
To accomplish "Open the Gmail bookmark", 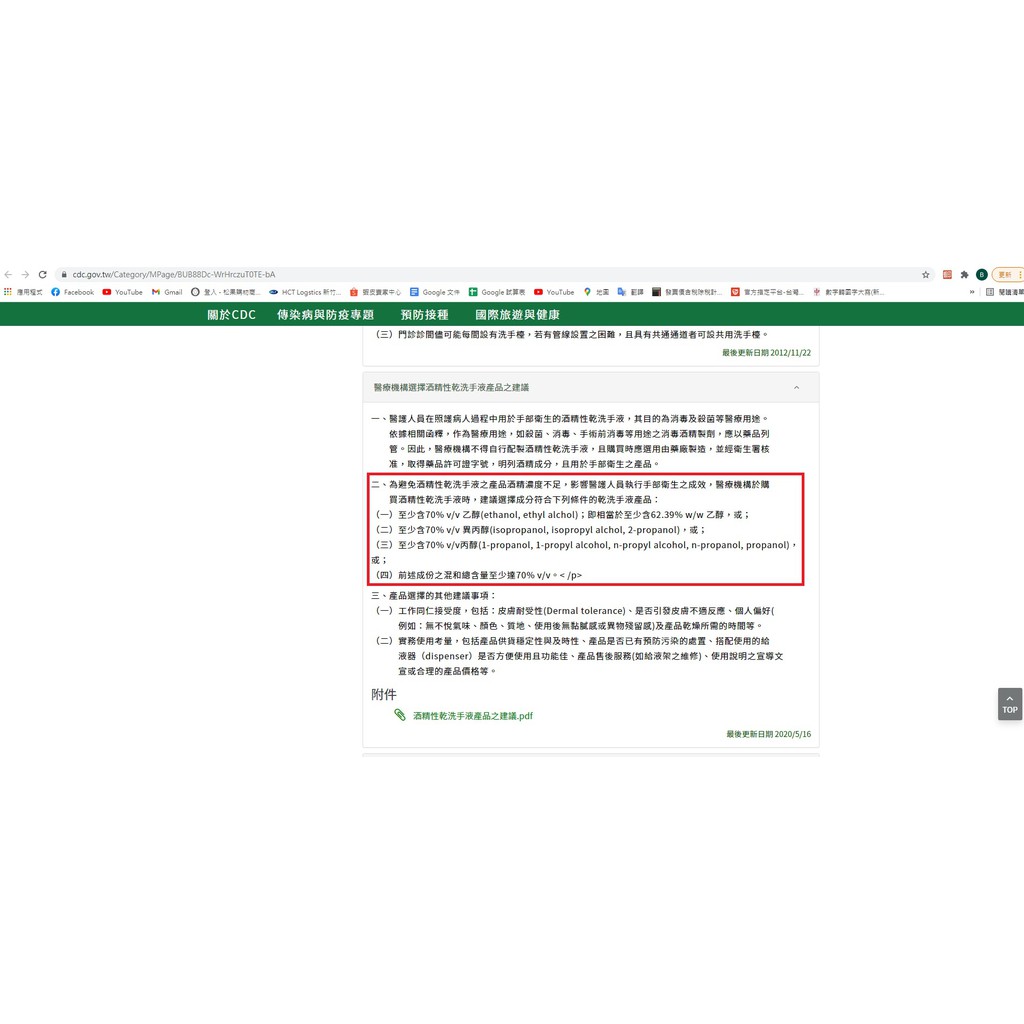I will (167, 292).
